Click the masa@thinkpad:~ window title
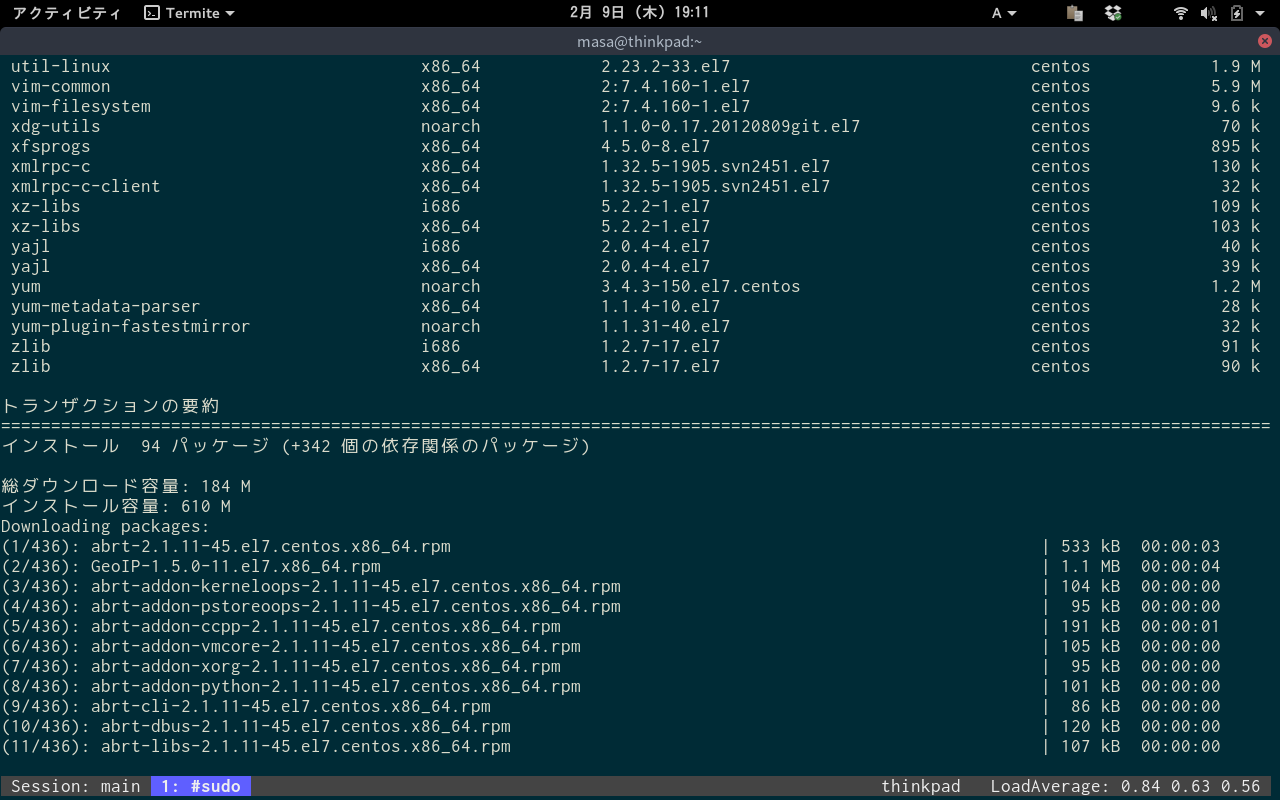The height and width of the screenshot is (800, 1280). [639, 41]
